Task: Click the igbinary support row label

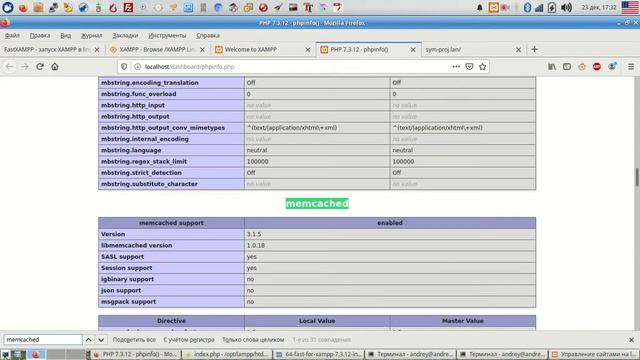Action: click(x=127, y=279)
